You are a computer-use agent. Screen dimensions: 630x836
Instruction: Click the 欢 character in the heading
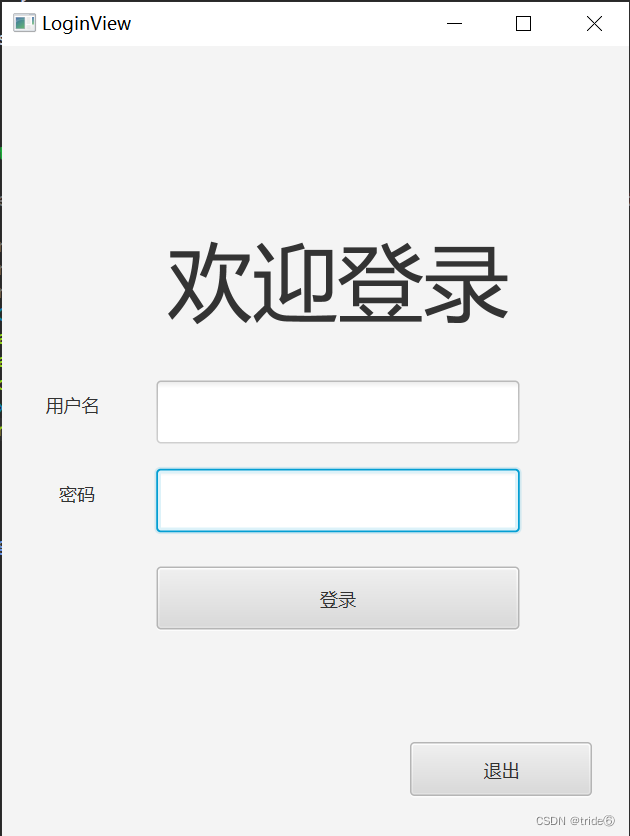[209, 283]
